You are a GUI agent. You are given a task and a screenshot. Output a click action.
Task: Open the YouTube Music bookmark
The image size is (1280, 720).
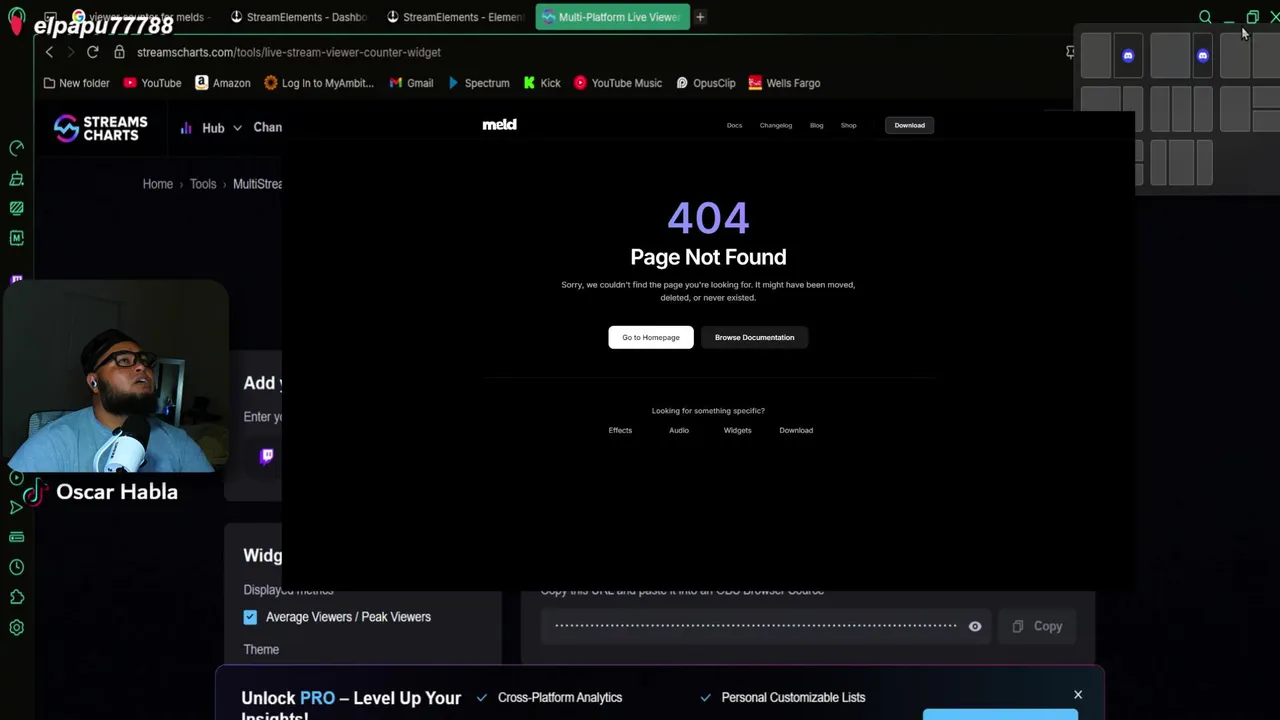[x=617, y=83]
